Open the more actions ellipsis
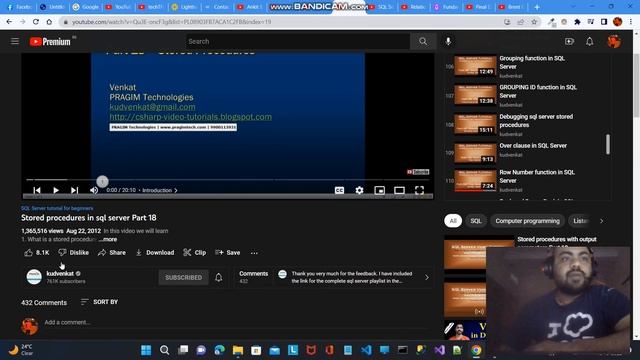The height and width of the screenshot is (360, 640). click(x=254, y=253)
